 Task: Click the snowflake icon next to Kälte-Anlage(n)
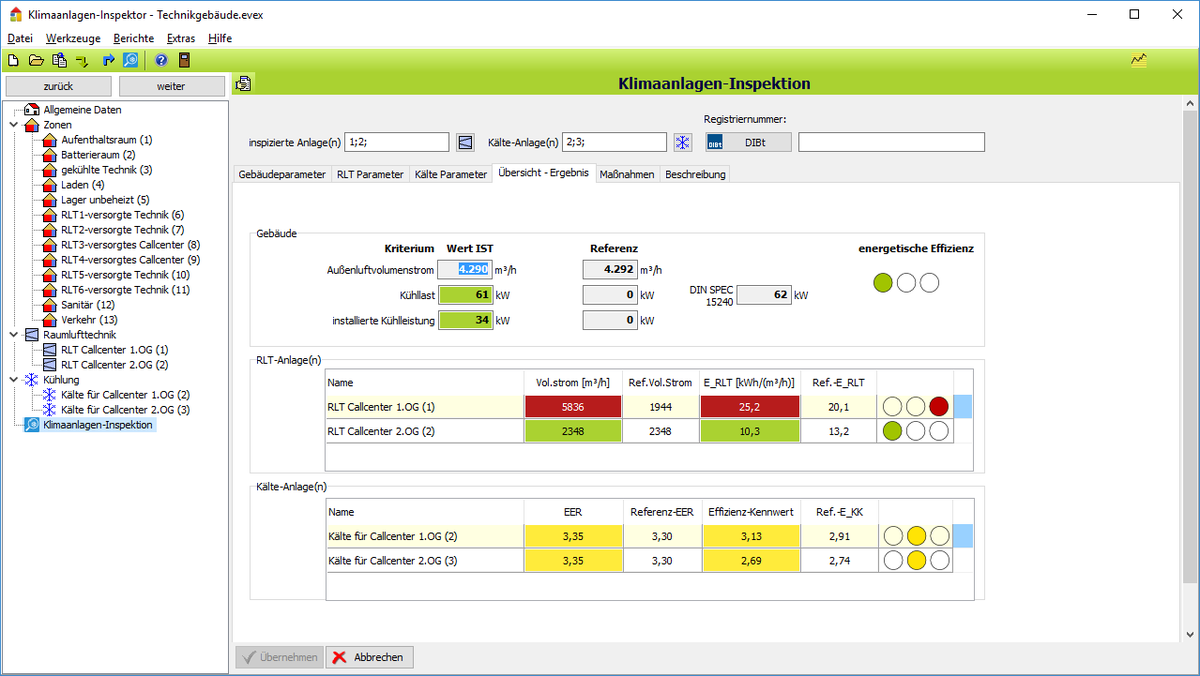(x=683, y=142)
